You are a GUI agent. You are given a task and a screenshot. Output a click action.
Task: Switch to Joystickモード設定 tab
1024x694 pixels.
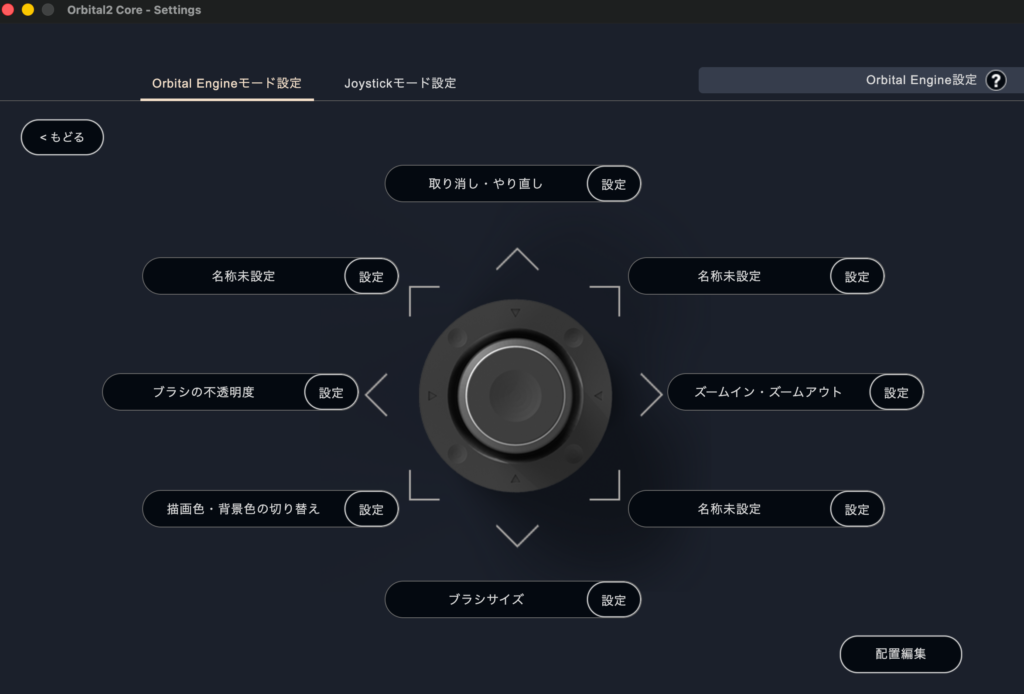pos(400,84)
